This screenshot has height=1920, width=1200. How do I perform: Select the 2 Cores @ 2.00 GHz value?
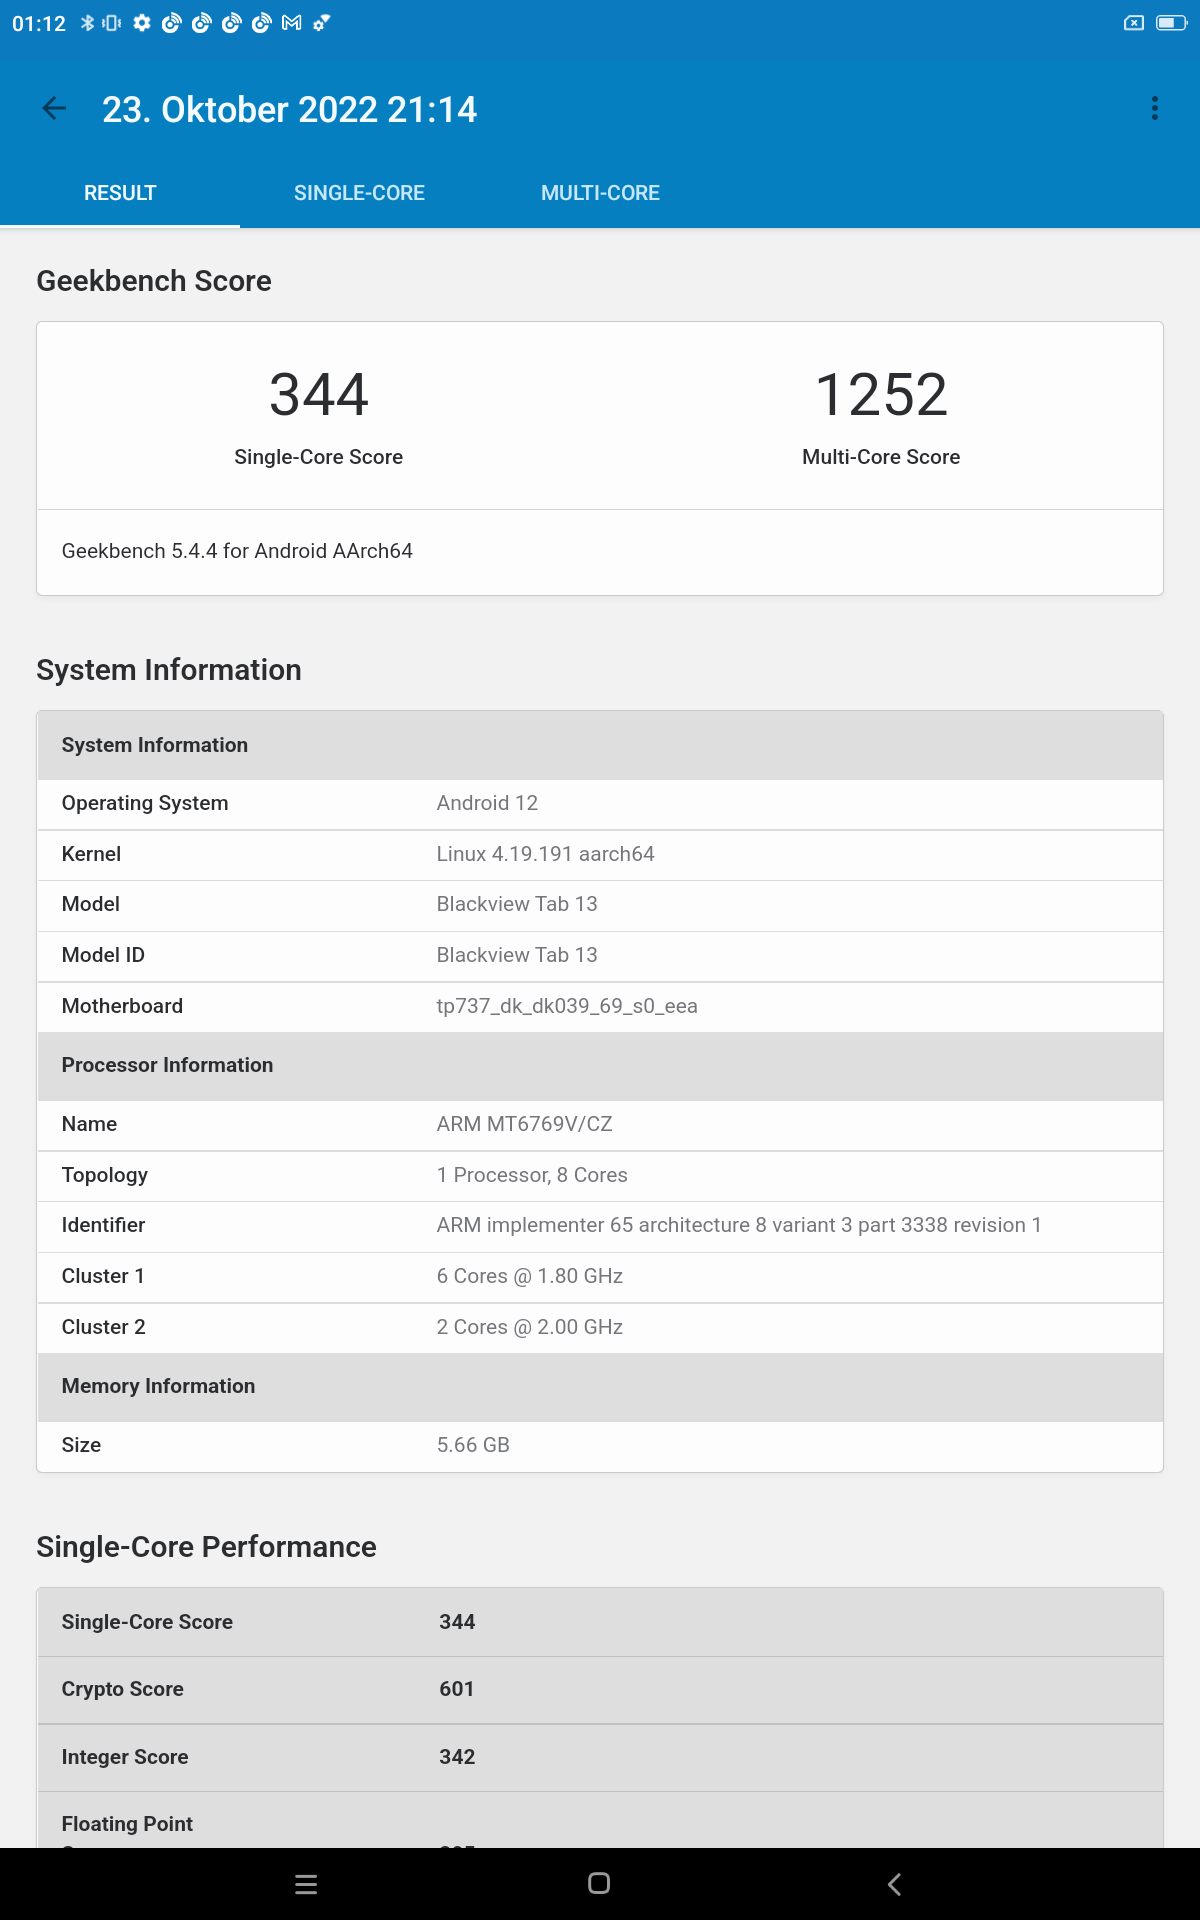(530, 1327)
